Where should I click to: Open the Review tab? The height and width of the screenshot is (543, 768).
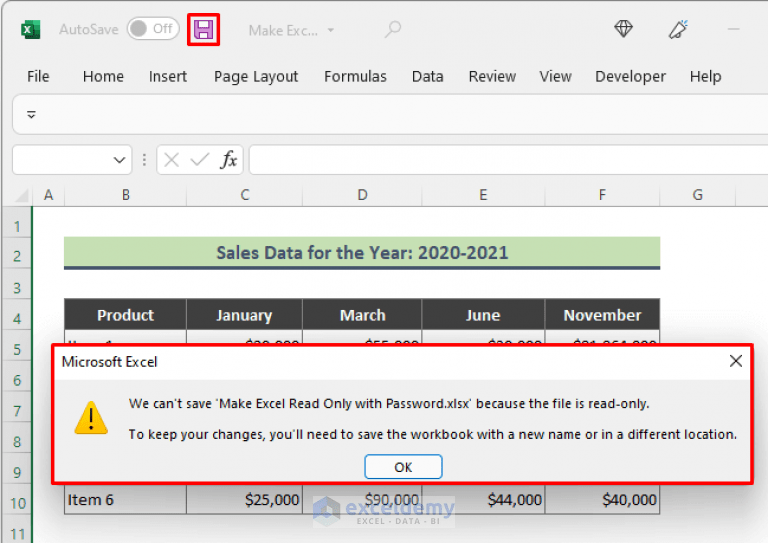(492, 76)
